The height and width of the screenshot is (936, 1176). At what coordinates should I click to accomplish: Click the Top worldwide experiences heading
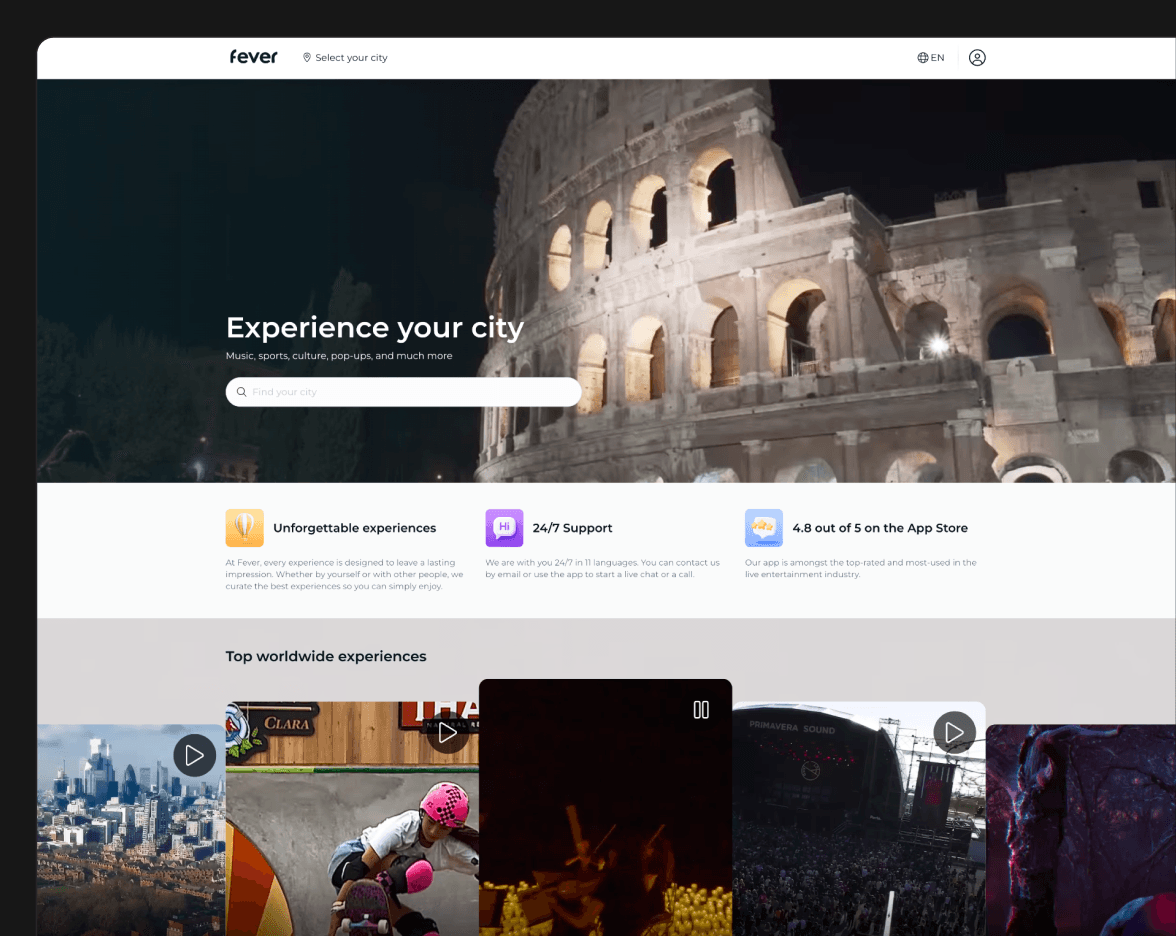coord(326,656)
